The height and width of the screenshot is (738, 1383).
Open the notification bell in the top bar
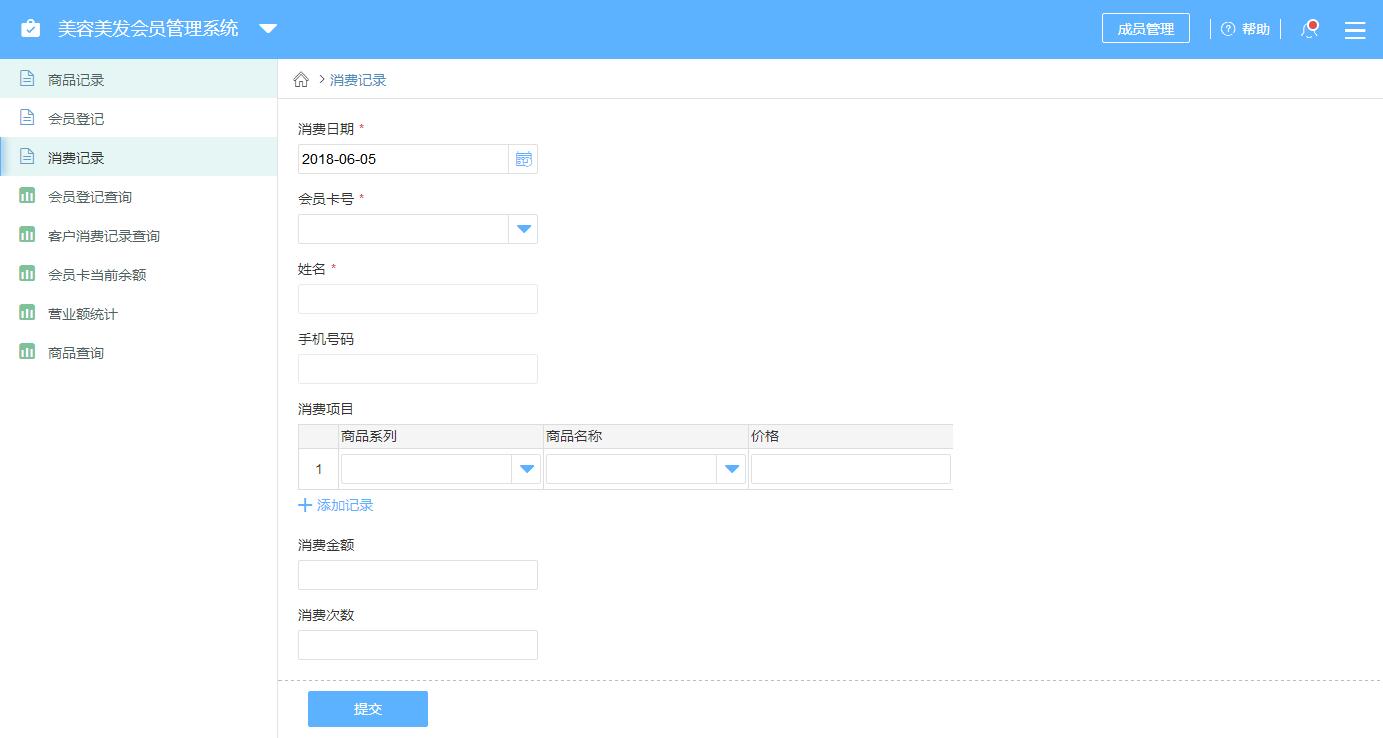[1308, 29]
